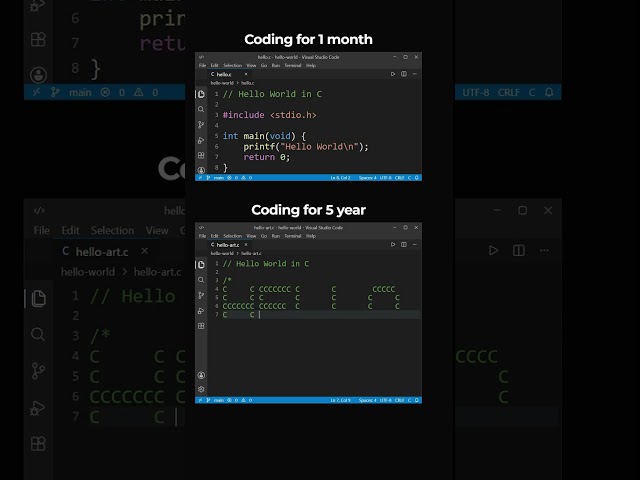Open Manage gear in the hello-art.c window
Image resolution: width=640 pixels, height=480 pixels.
click(x=201, y=389)
